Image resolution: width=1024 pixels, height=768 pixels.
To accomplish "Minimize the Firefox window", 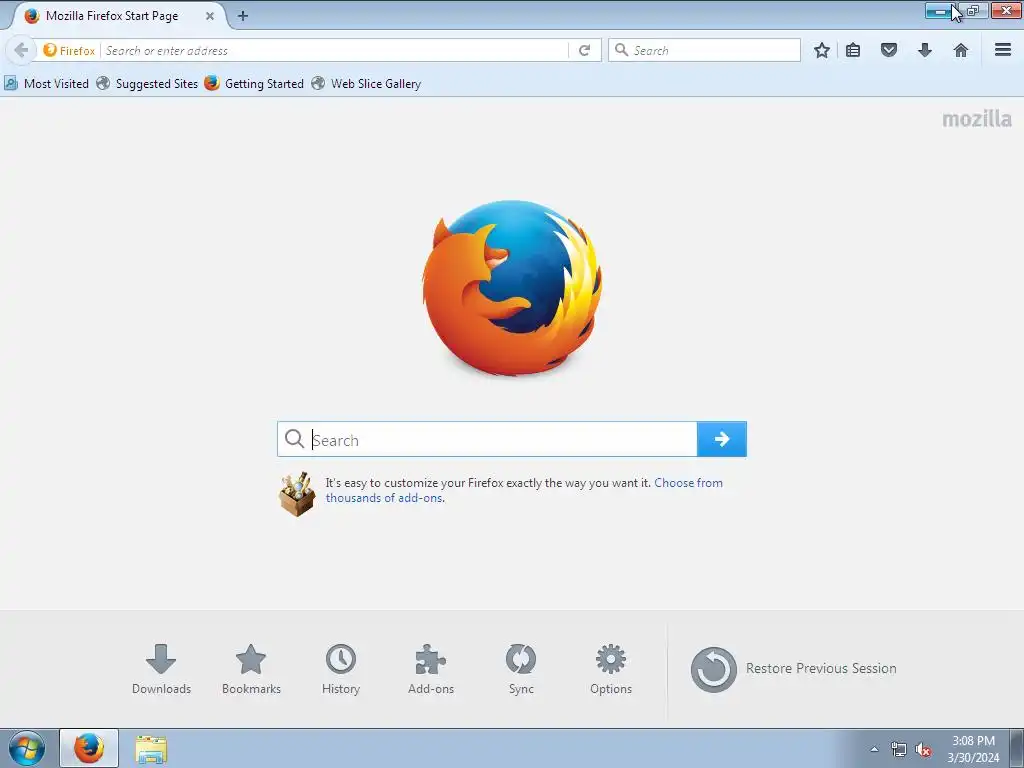I will (939, 11).
